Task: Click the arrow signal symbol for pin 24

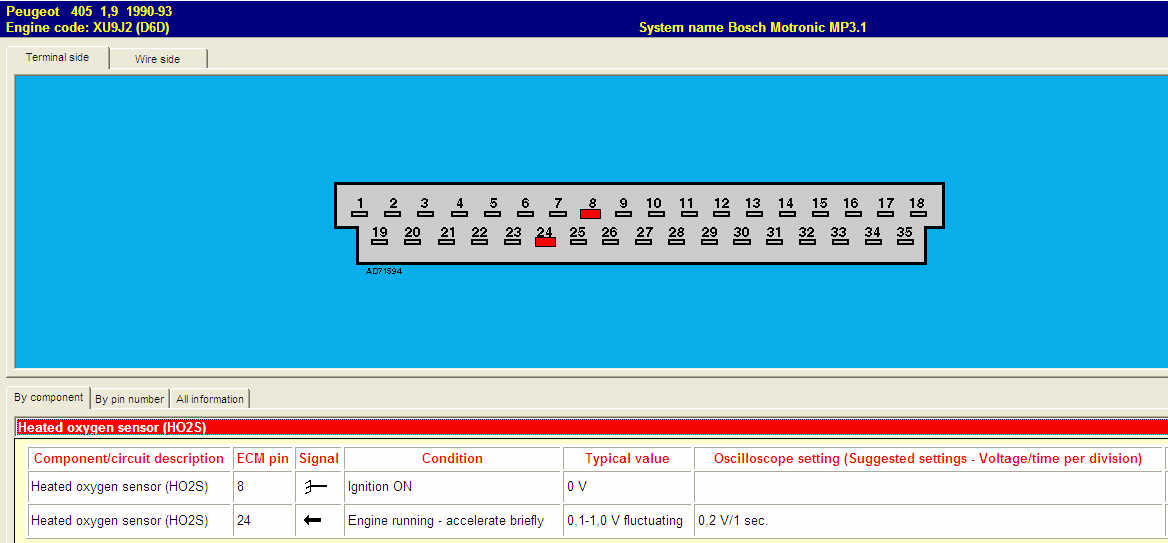Action: tap(313, 520)
